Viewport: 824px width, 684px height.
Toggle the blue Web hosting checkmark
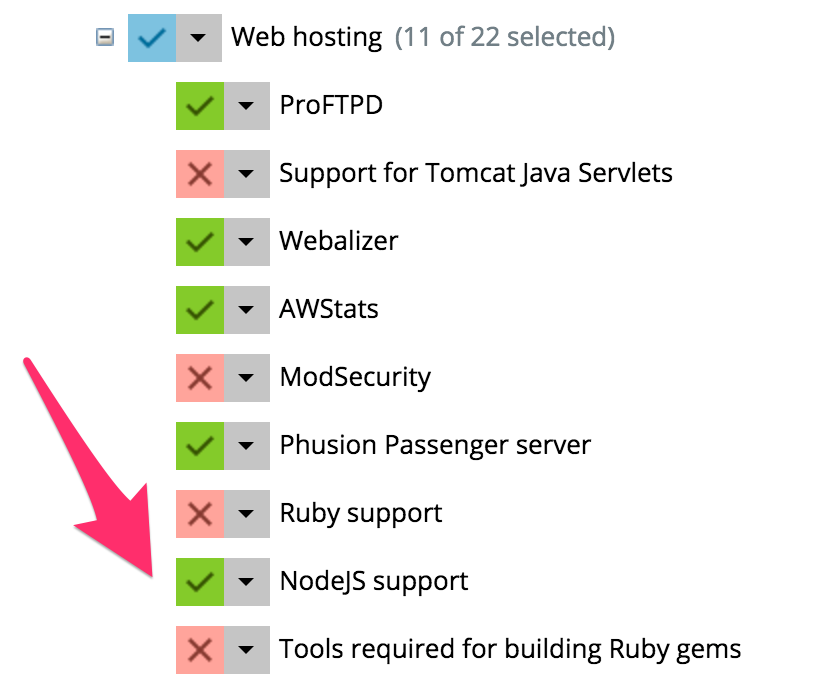(152, 38)
